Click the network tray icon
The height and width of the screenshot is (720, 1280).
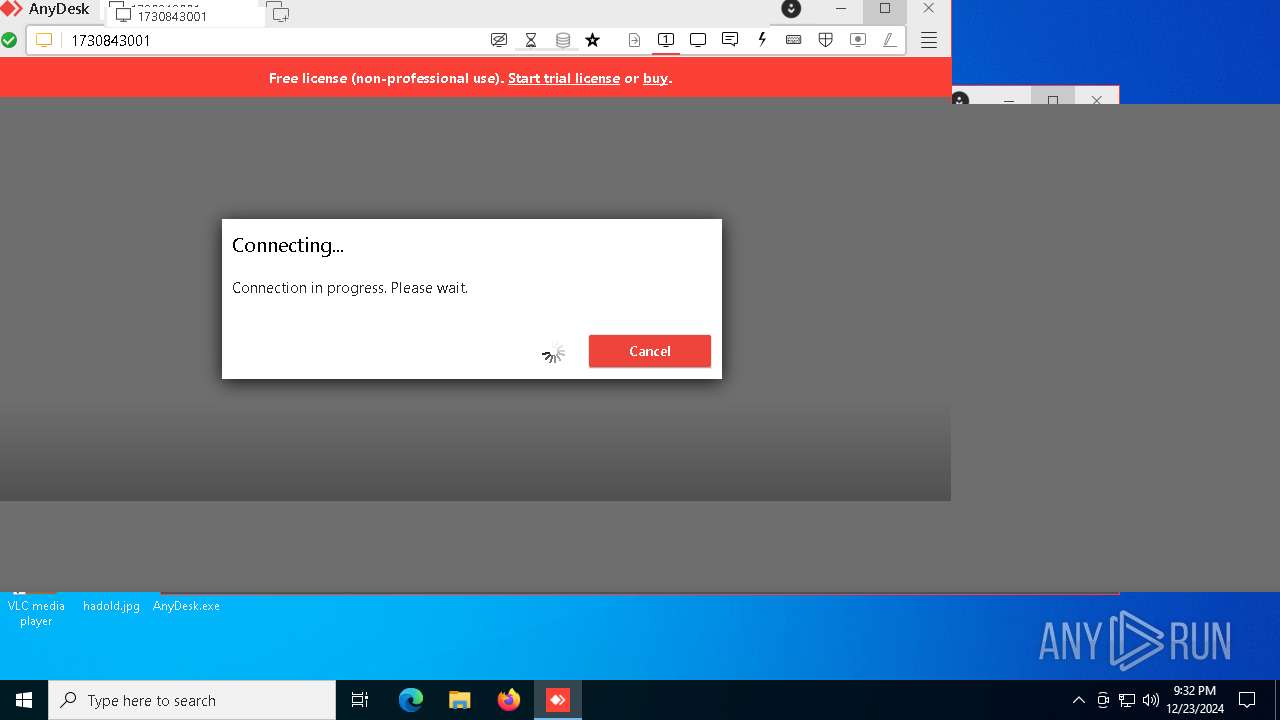(x=1127, y=700)
